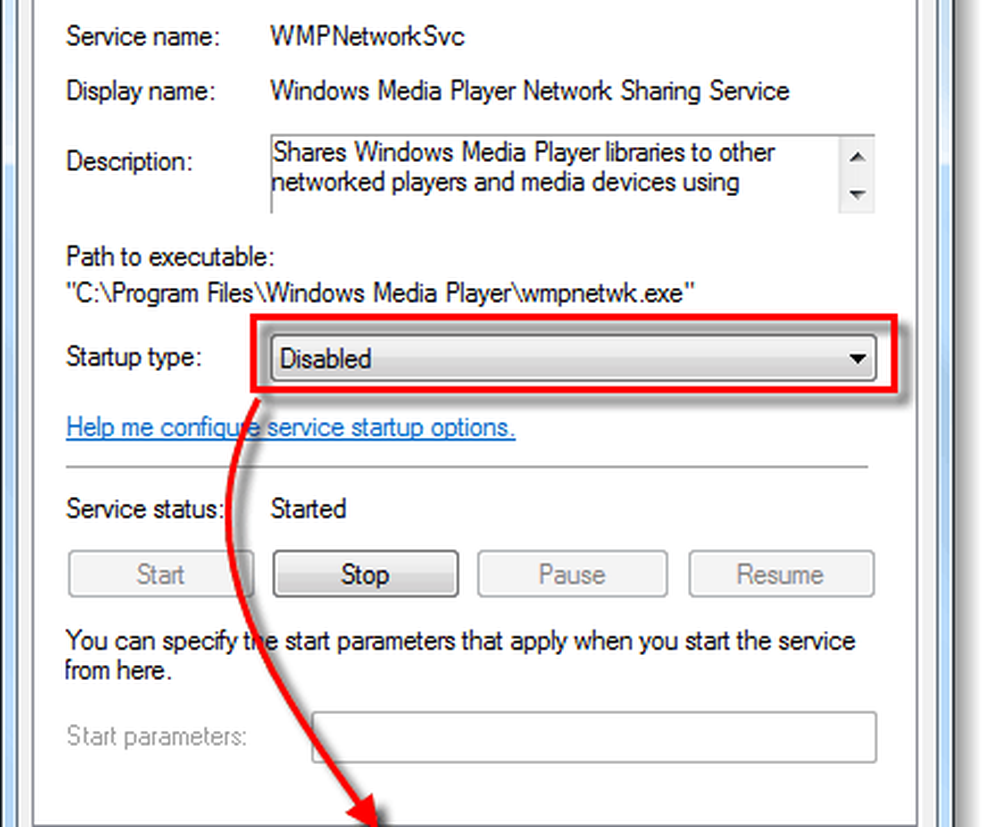Image resolution: width=1000 pixels, height=827 pixels.
Task: Focus the Start parameters input field
Action: pyautogui.click(x=594, y=737)
